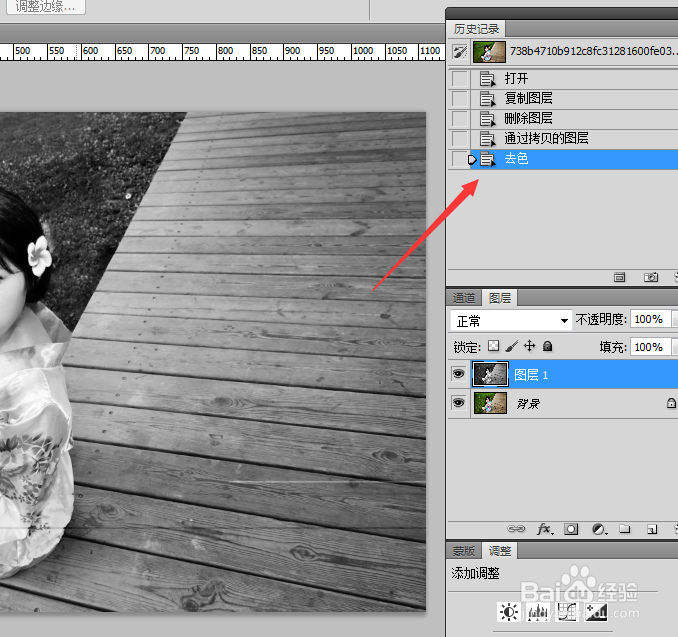This screenshot has height=637, width=678.
Task: Select the 图层 tab
Action: [x=500, y=298]
